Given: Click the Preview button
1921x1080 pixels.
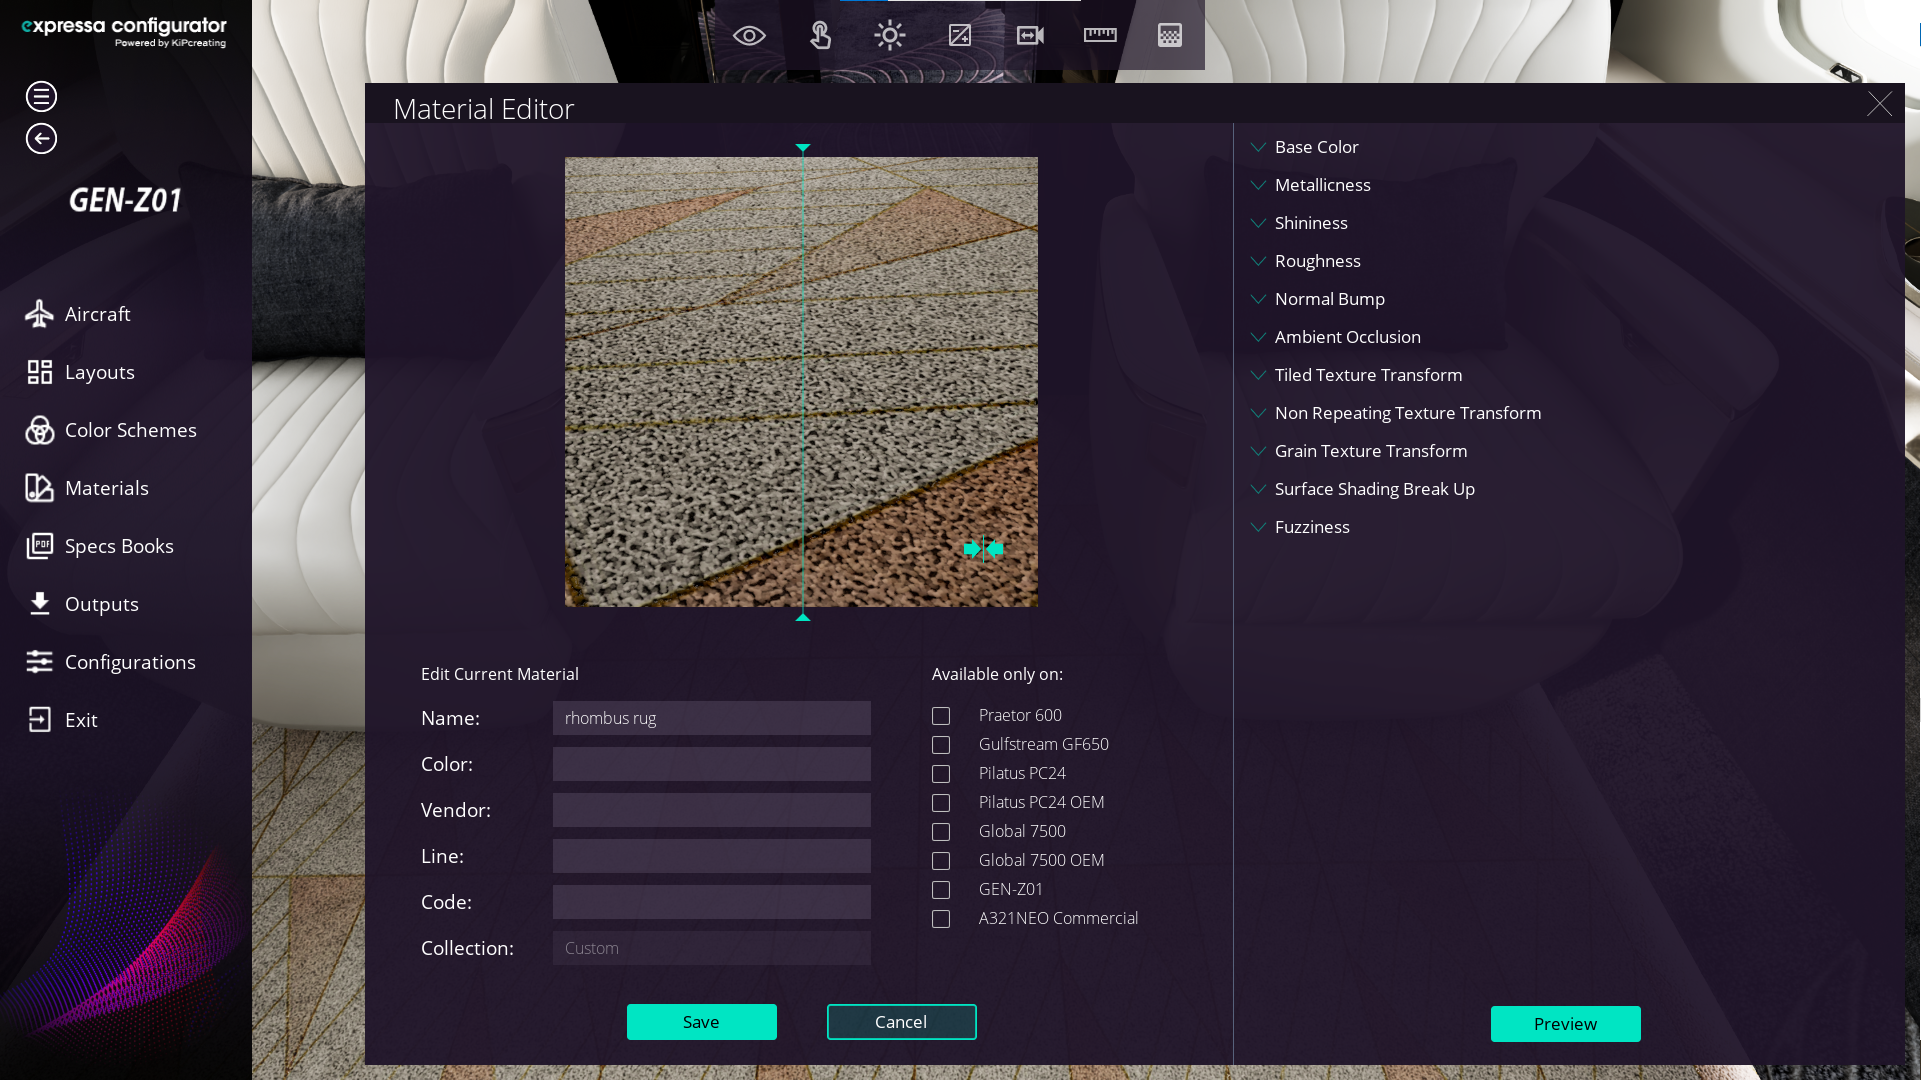Looking at the screenshot, I should pyautogui.click(x=1565, y=1024).
